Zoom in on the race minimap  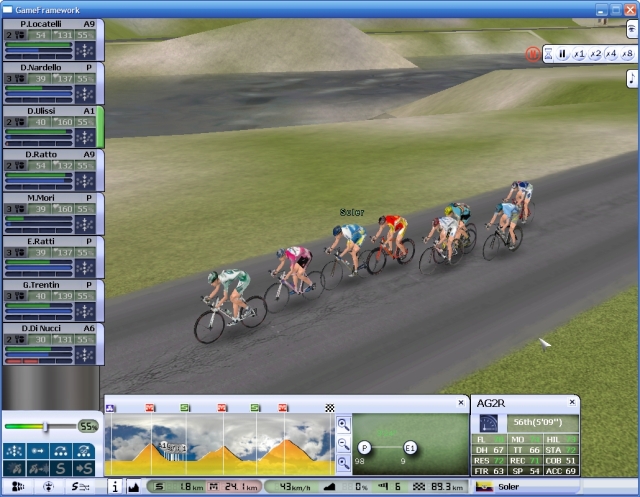[x=344, y=424]
